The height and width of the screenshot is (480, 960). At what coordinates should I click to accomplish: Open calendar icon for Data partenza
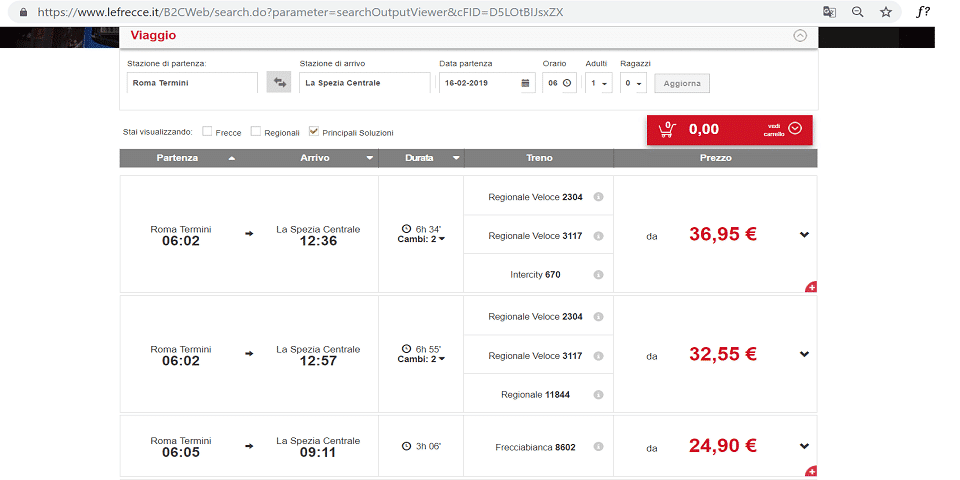[x=525, y=83]
